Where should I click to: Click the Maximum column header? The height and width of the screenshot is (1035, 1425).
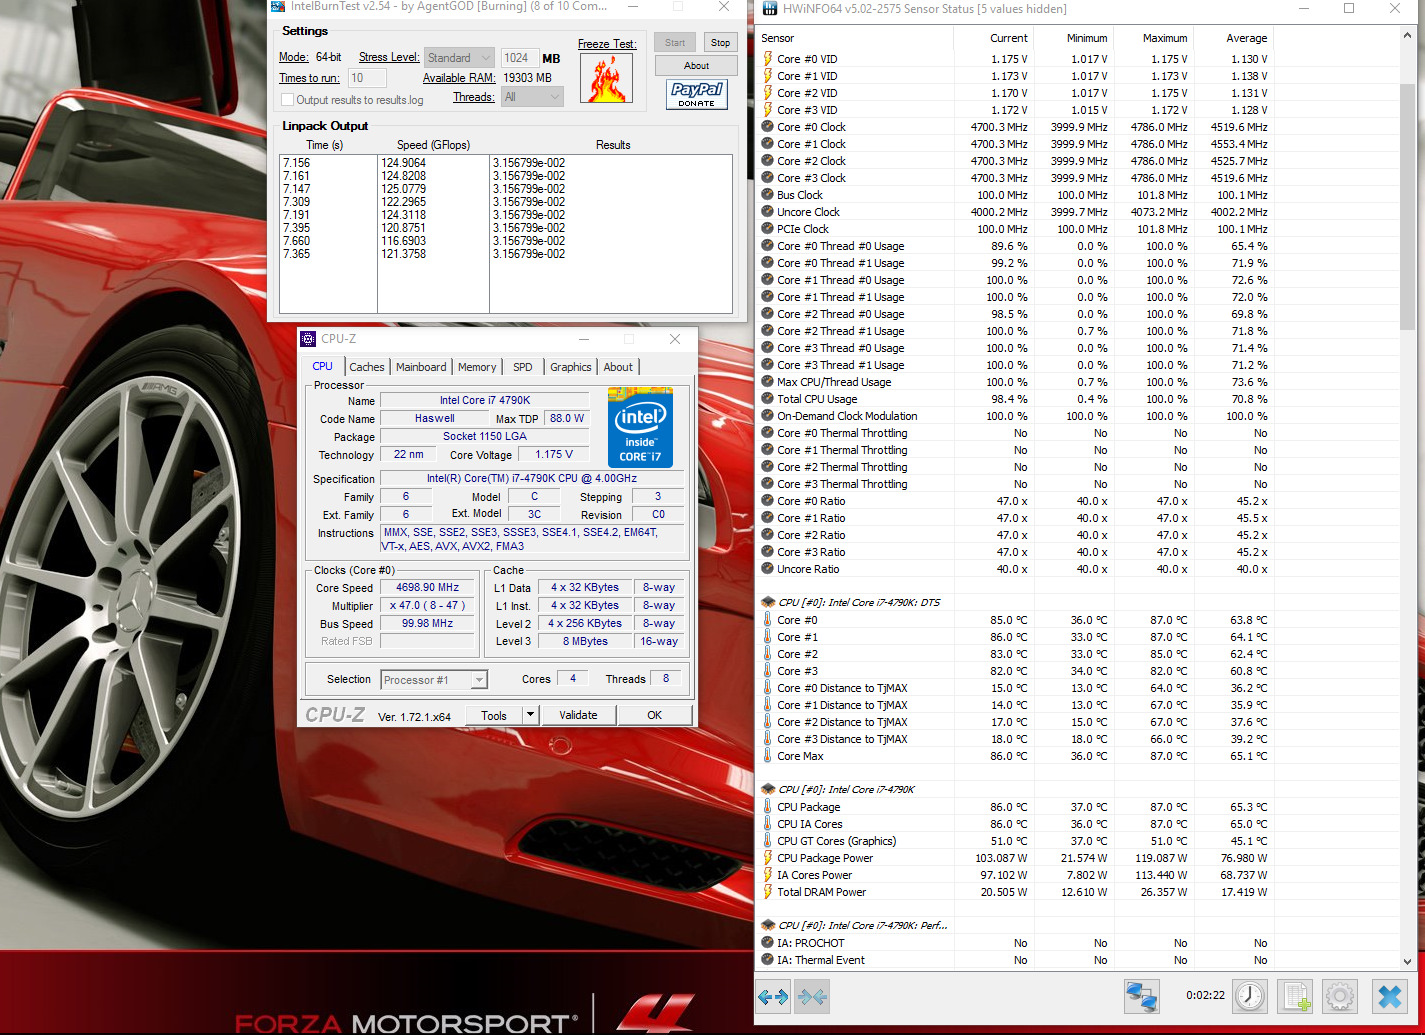click(x=1153, y=38)
